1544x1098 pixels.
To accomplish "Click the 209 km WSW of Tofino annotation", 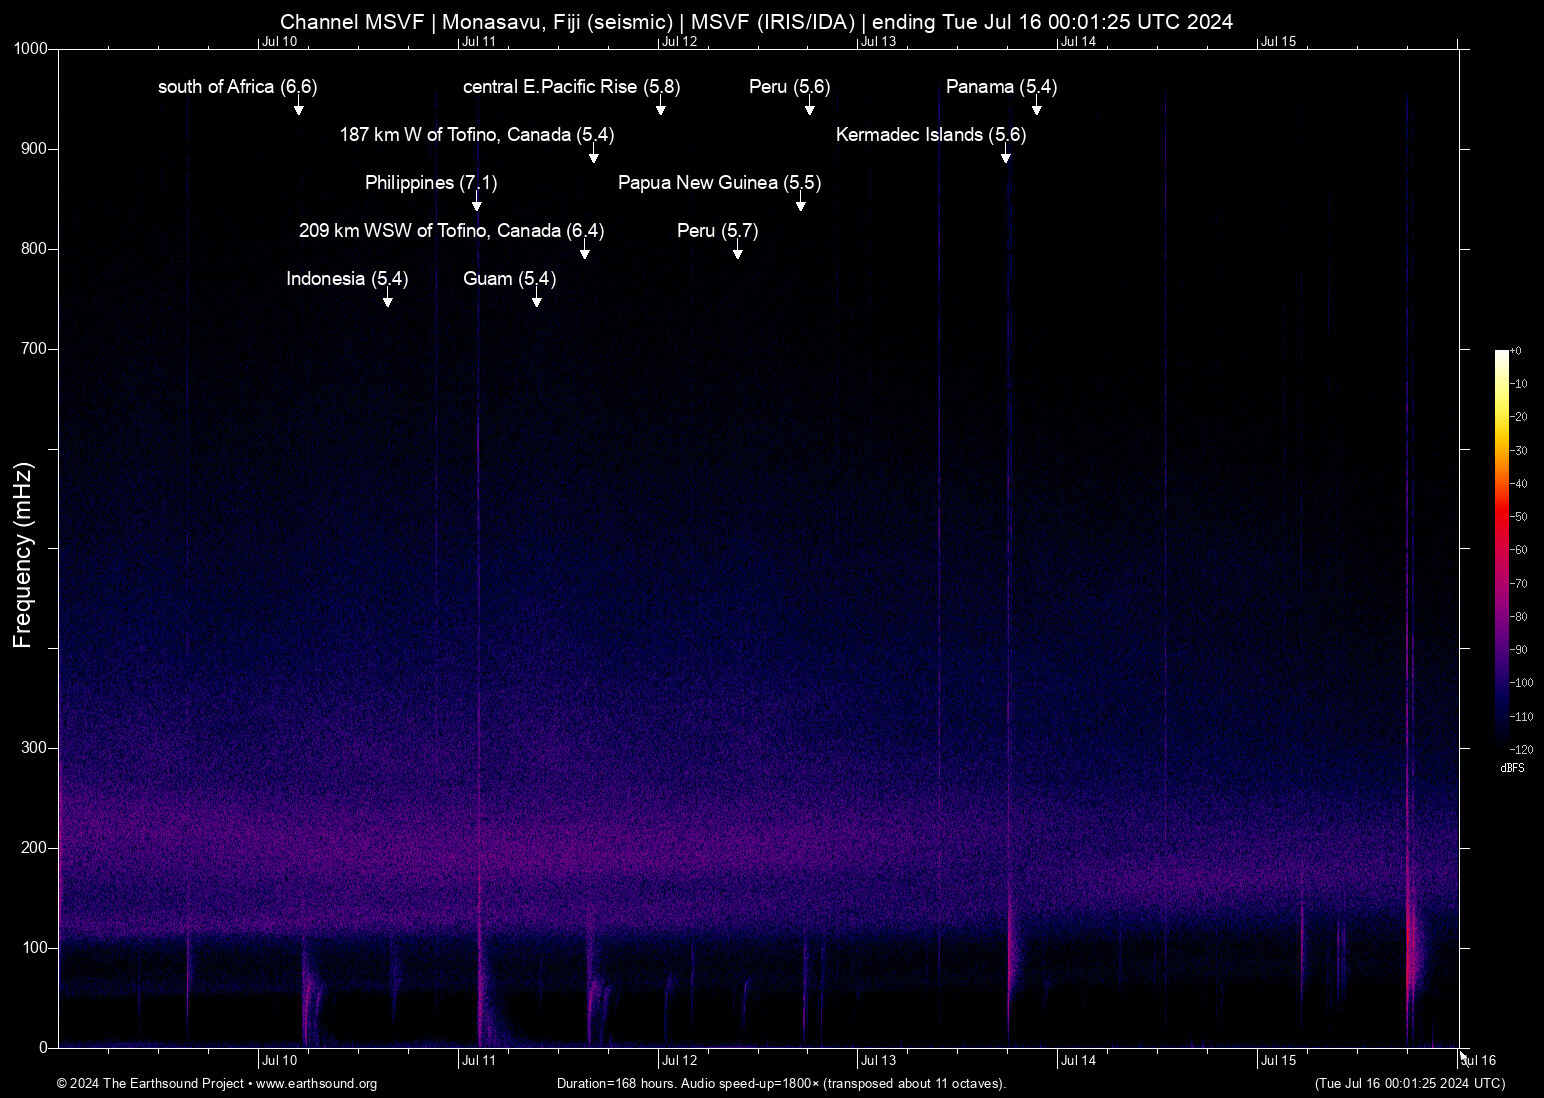I will pyautogui.click(x=451, y=231).
